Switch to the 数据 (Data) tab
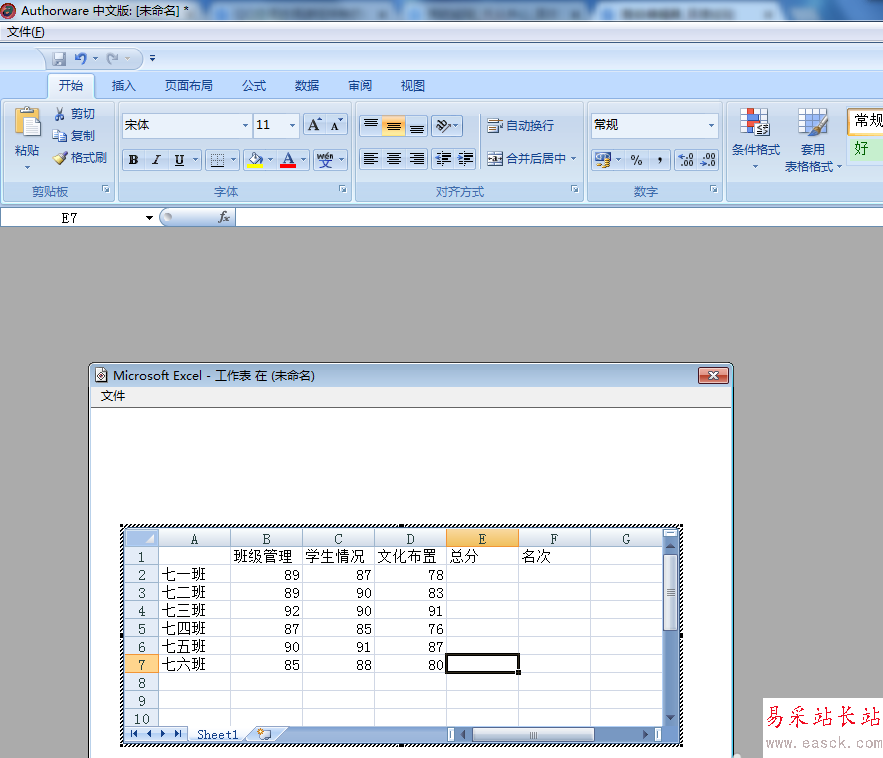The image size is (883, 758). (307, 86)
